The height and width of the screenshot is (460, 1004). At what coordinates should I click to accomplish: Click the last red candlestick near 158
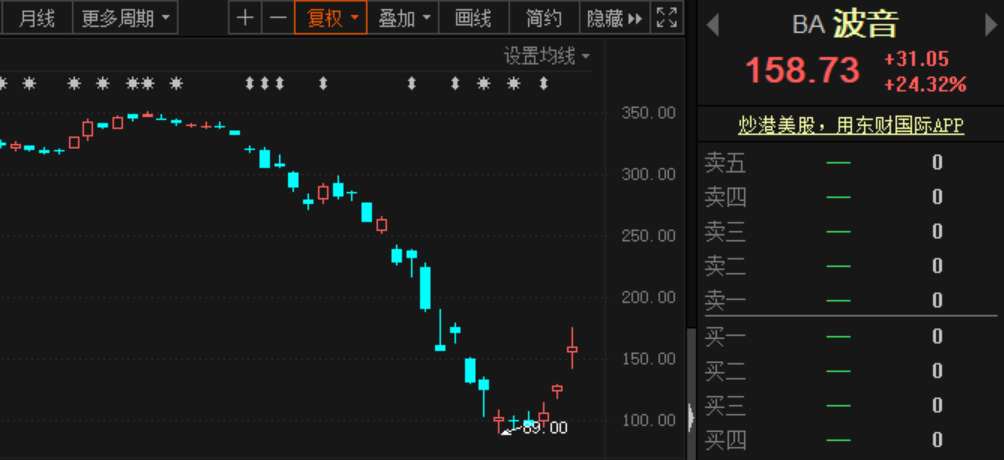click(x=572, y=349)
